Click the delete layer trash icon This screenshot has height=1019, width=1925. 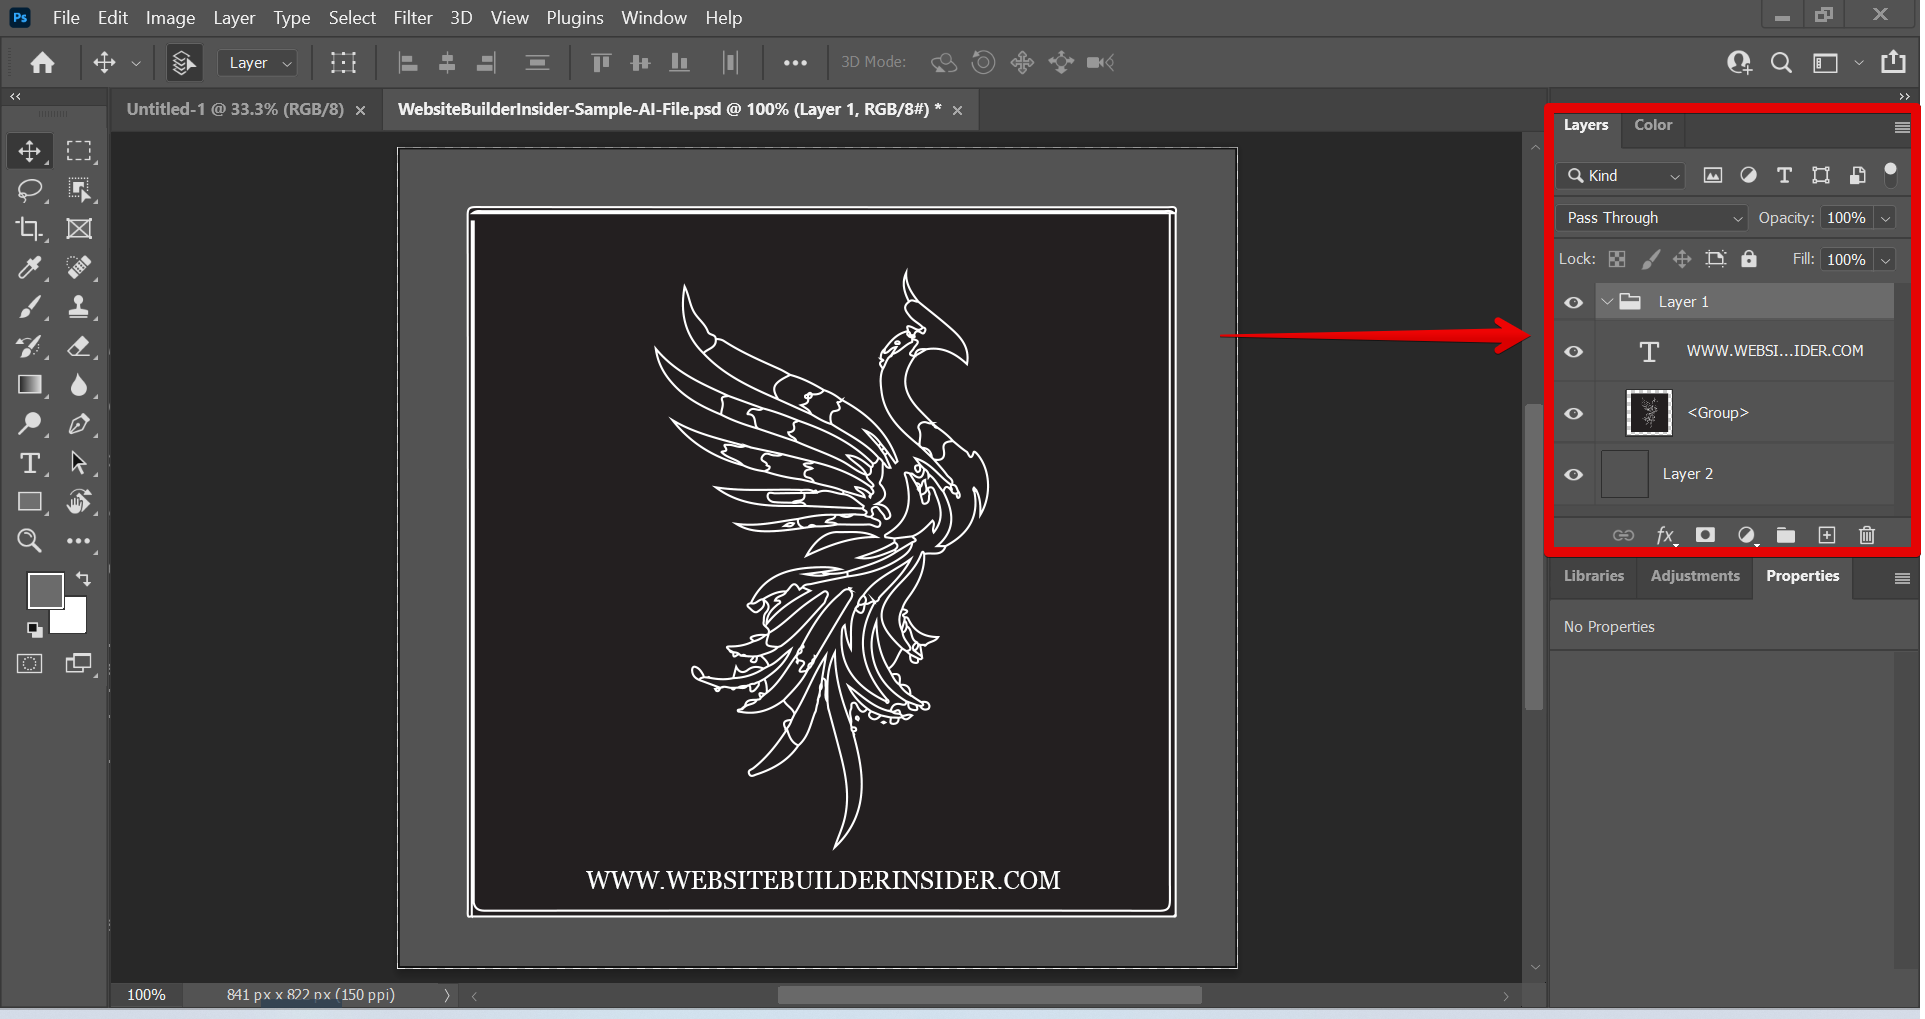tap(1866, 536)
